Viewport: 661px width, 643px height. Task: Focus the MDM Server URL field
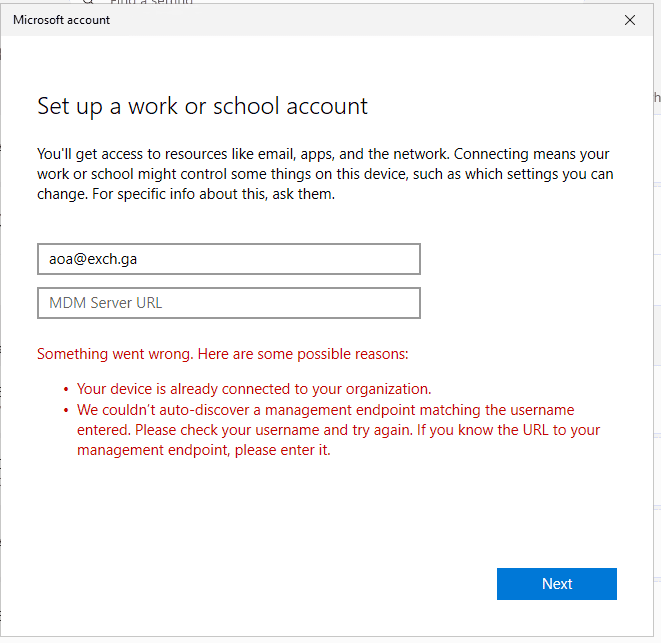click(229, 303)
